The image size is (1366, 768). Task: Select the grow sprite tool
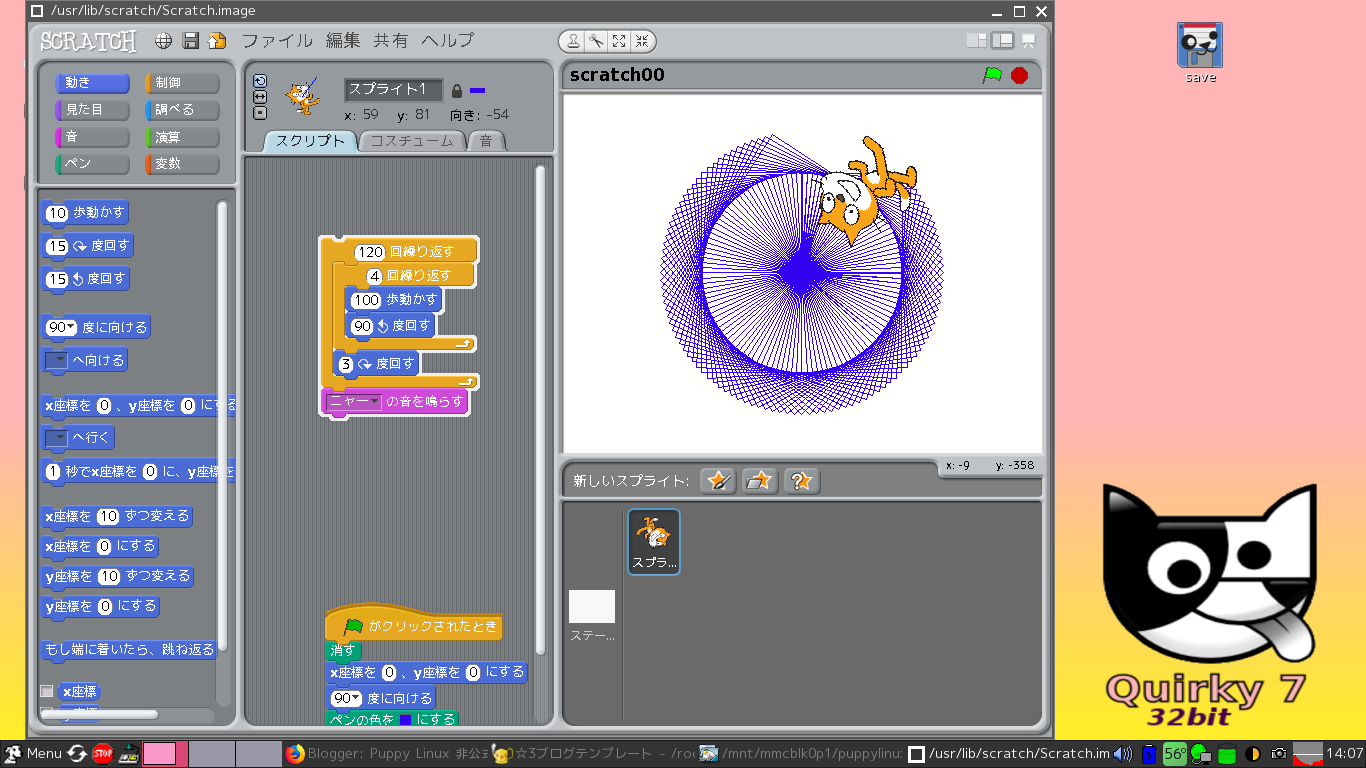(619, 41)
